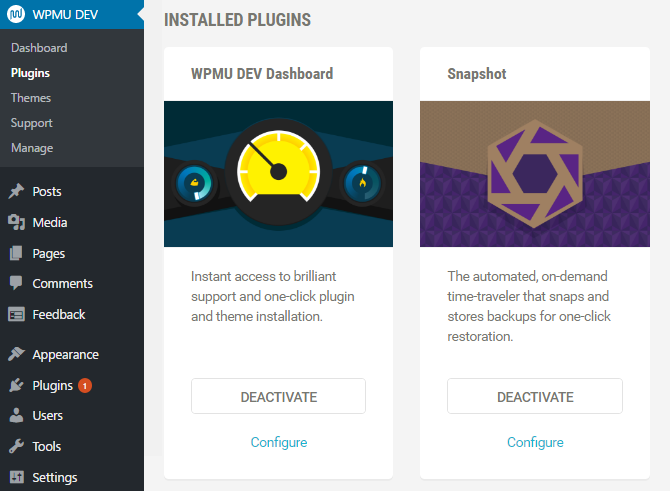
Task: Open the WPMU DEV top menu
Action: (72, 15)
